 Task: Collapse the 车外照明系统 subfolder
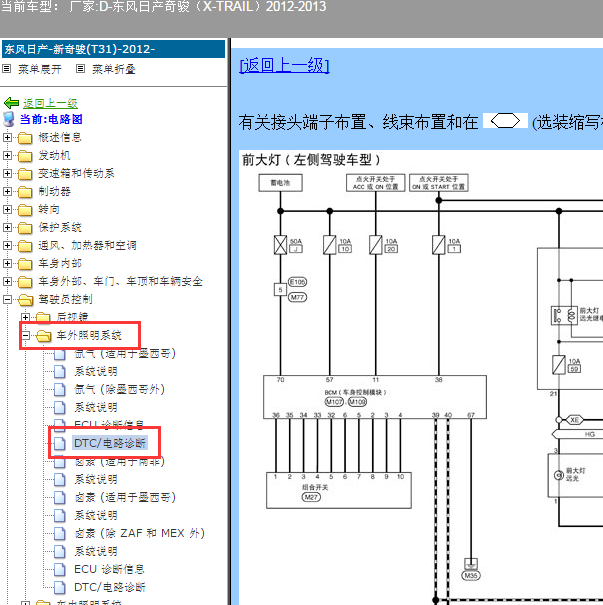(25, 335)
